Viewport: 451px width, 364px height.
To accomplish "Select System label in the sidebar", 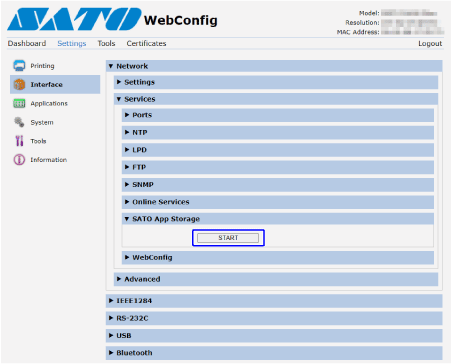I will click(x=42, y=122).
